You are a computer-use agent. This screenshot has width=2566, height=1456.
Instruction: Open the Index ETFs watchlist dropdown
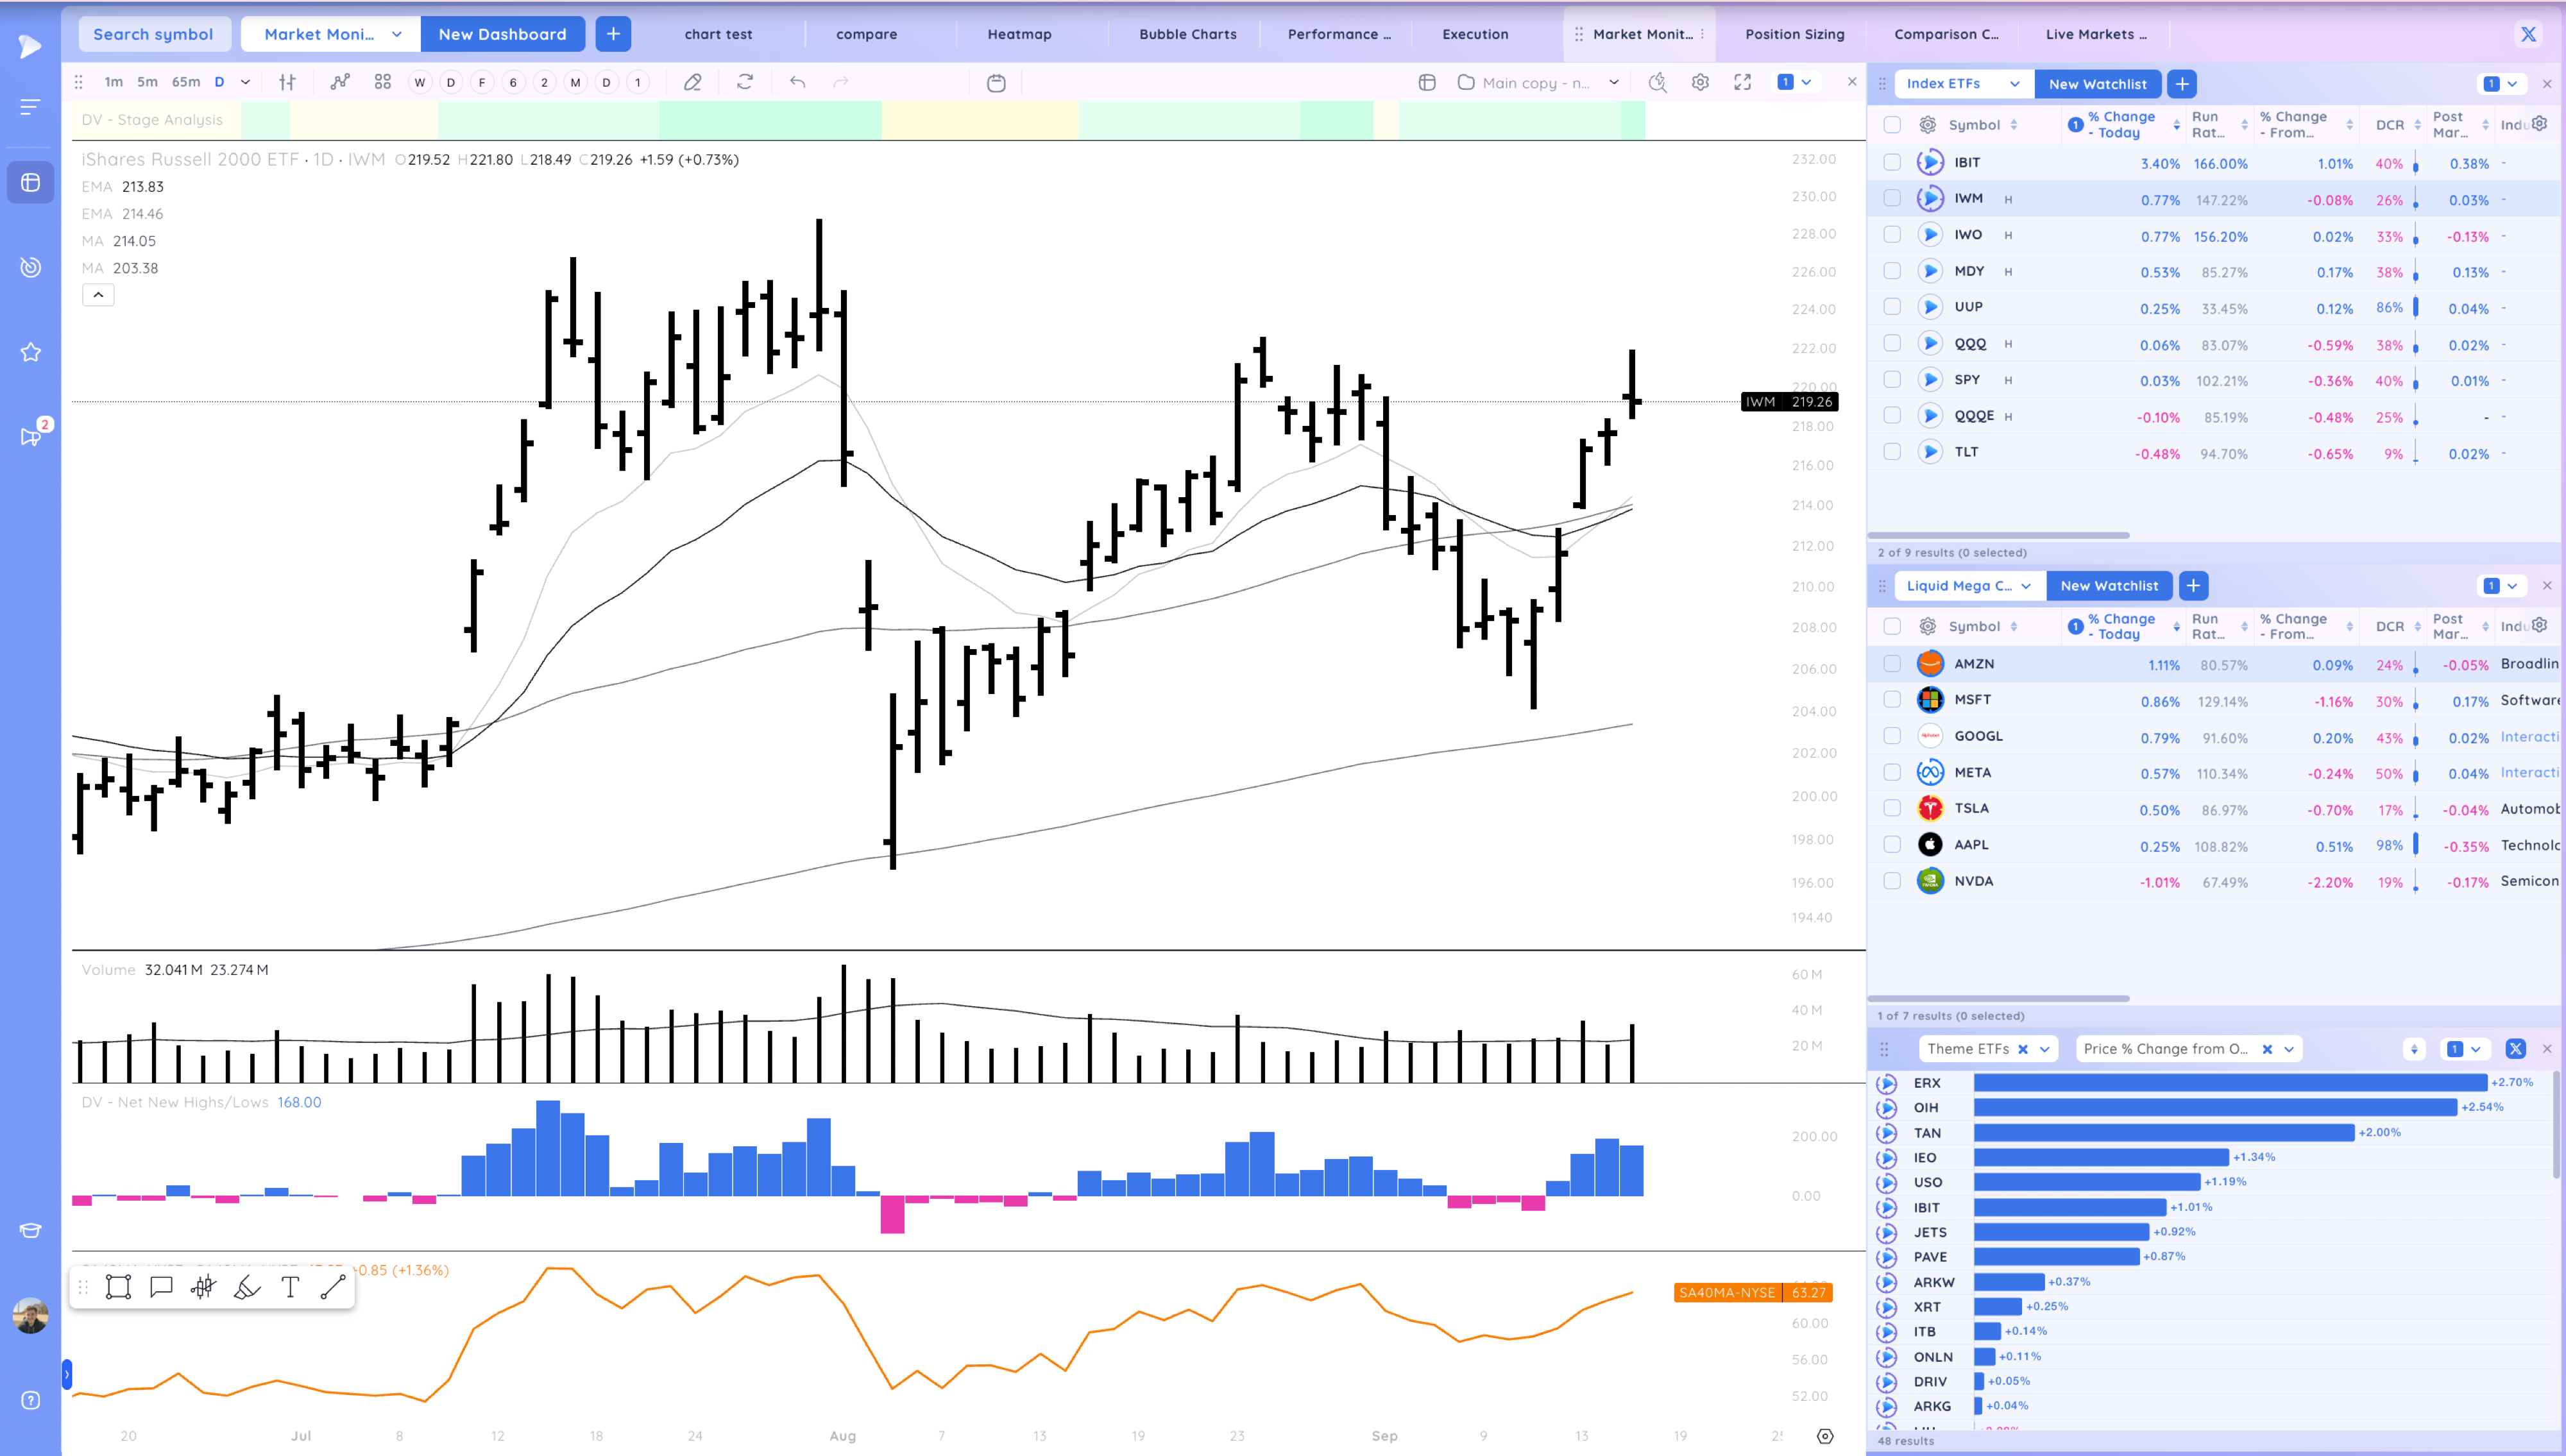[x=2014, y=84]
